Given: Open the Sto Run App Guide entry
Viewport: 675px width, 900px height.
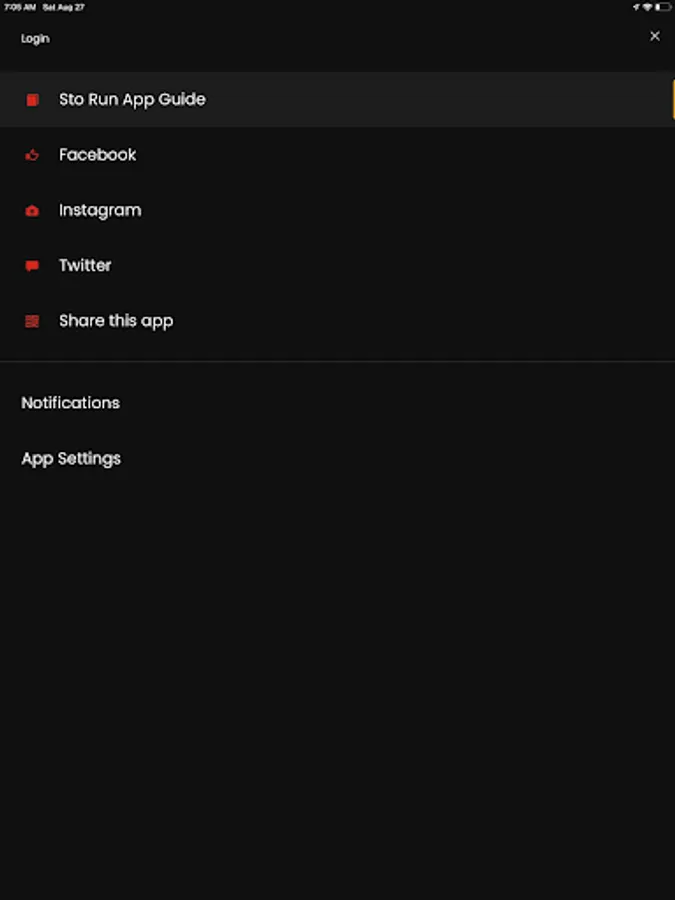Looking at the screenshot, I should (x=132, y=100).
